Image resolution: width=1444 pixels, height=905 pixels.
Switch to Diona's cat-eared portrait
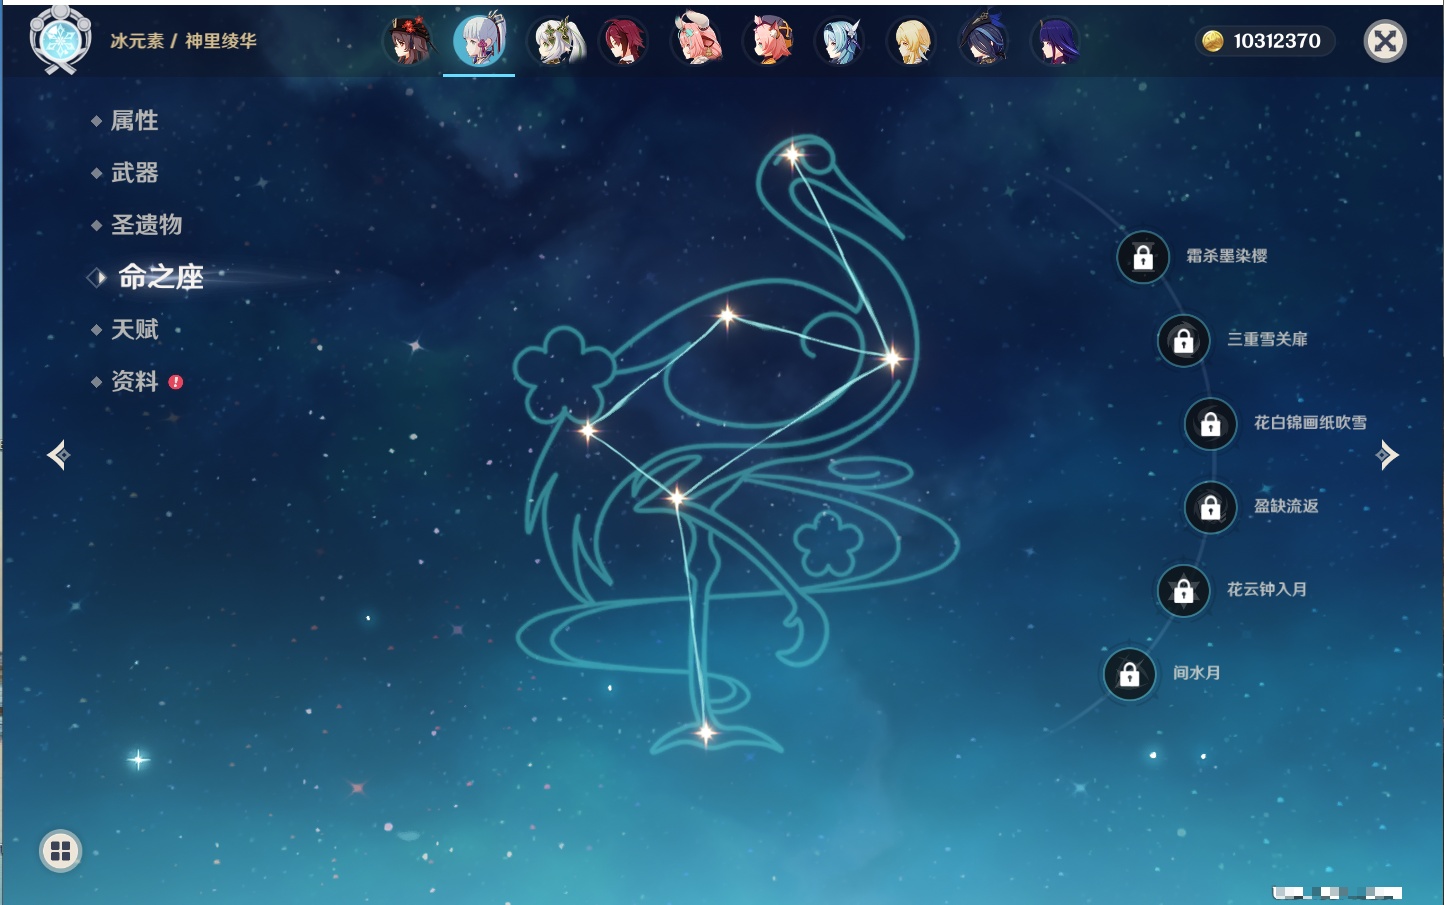770,41
